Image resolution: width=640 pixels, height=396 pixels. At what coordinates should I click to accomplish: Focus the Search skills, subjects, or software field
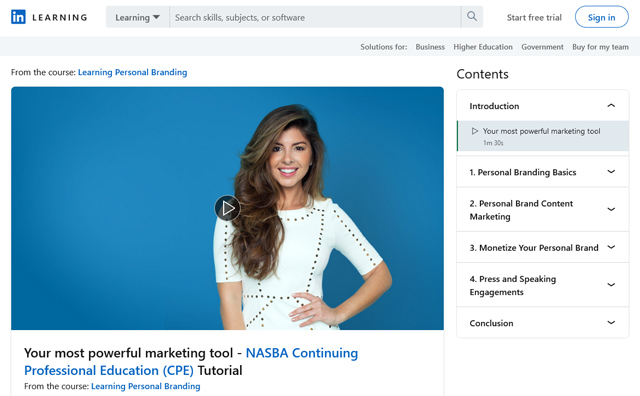[315, 17]
